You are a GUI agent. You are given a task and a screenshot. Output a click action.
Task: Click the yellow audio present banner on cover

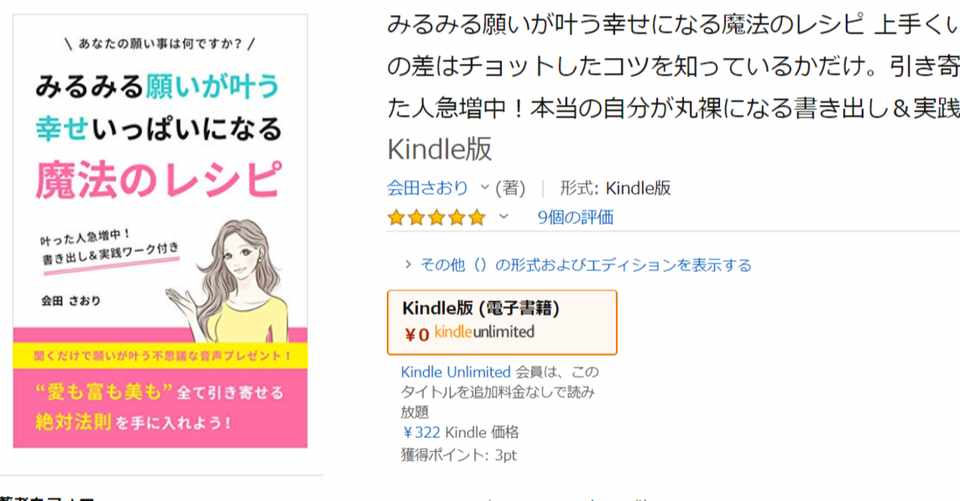tap(160, 356)
